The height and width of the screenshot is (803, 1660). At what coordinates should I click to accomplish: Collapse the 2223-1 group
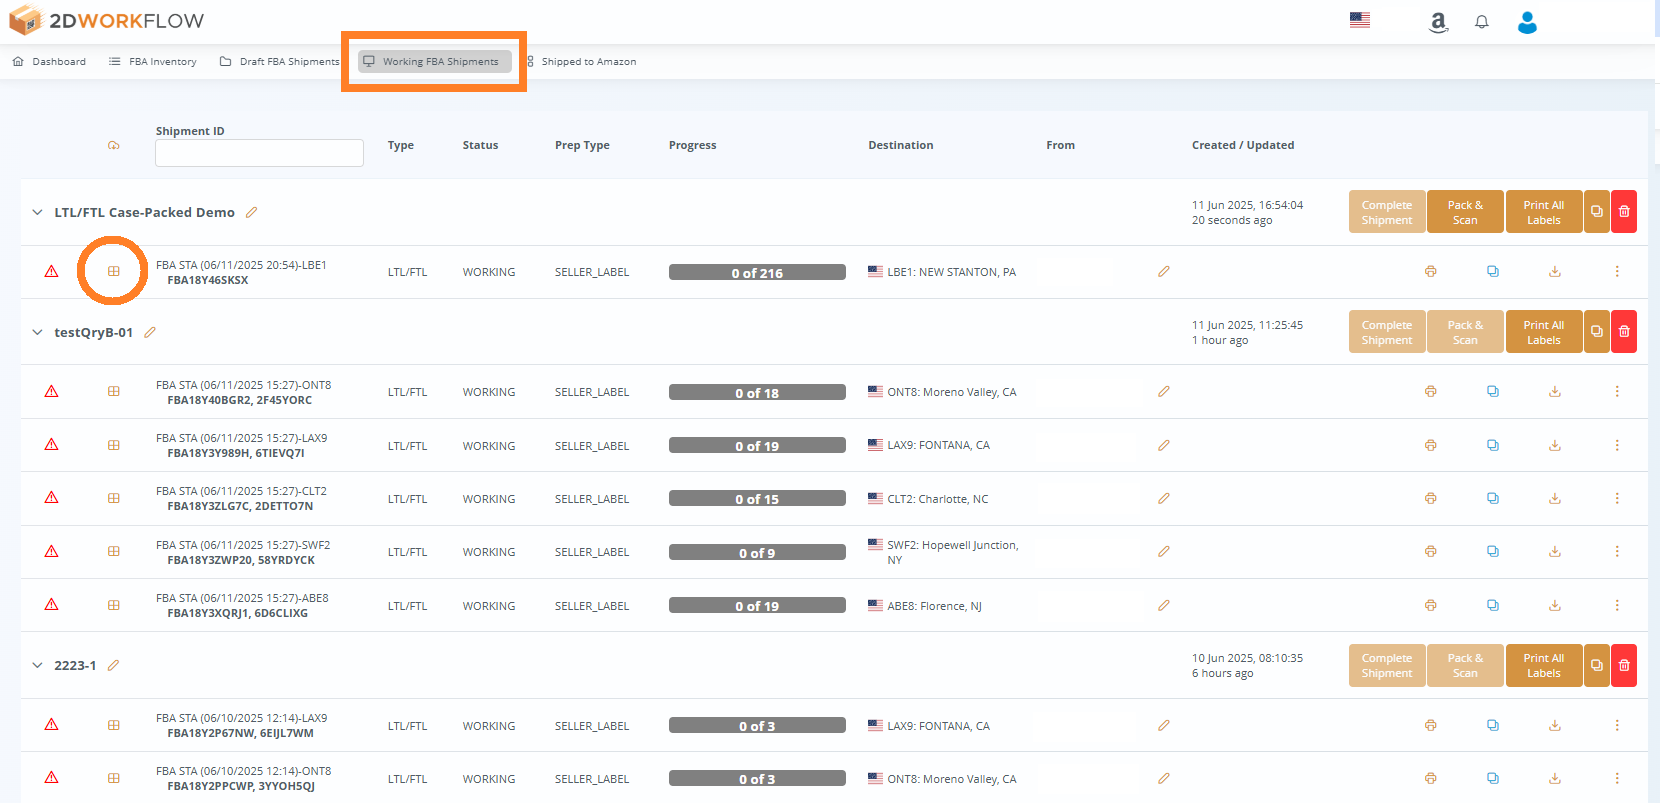tap(38, 665)
